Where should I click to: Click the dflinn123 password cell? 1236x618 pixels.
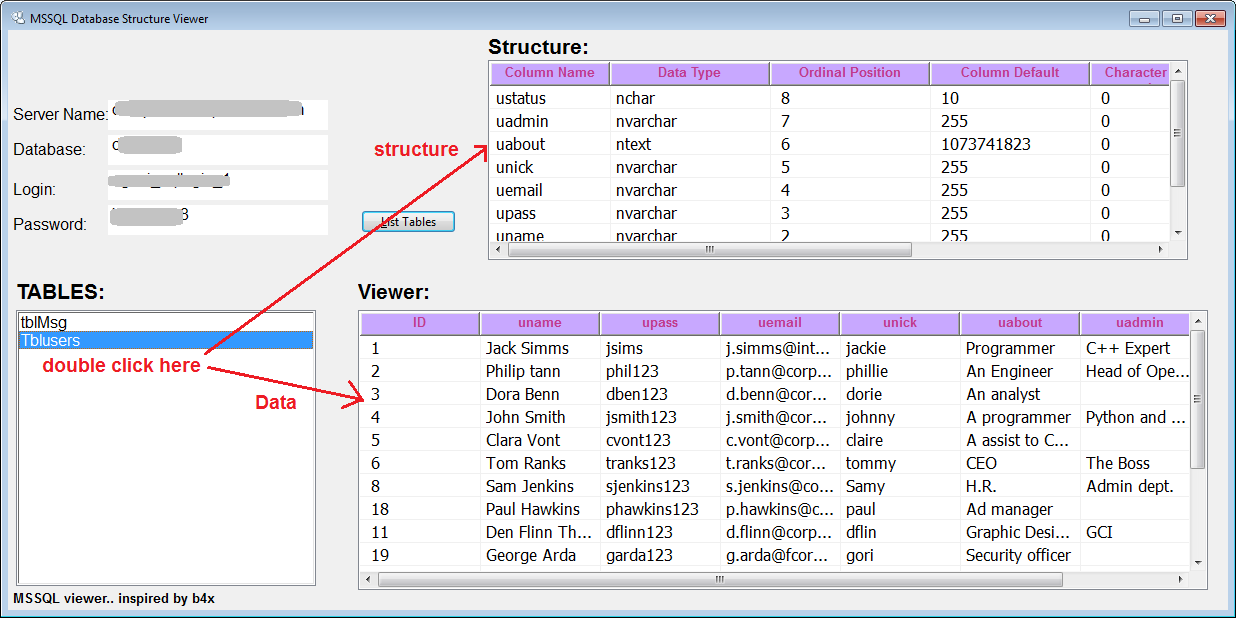click(660, 532)
